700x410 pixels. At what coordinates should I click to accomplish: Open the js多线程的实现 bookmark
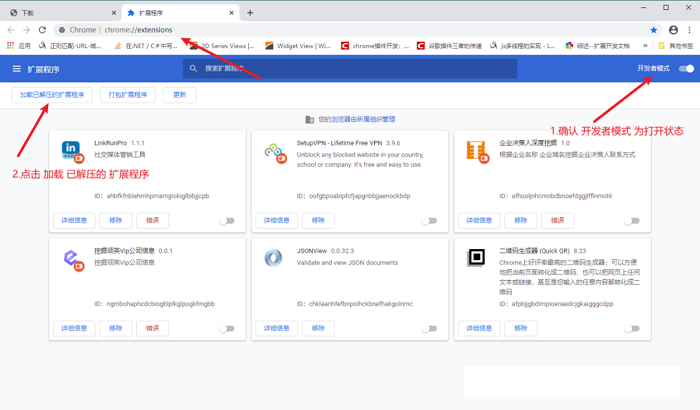click(x=523, y=46)
